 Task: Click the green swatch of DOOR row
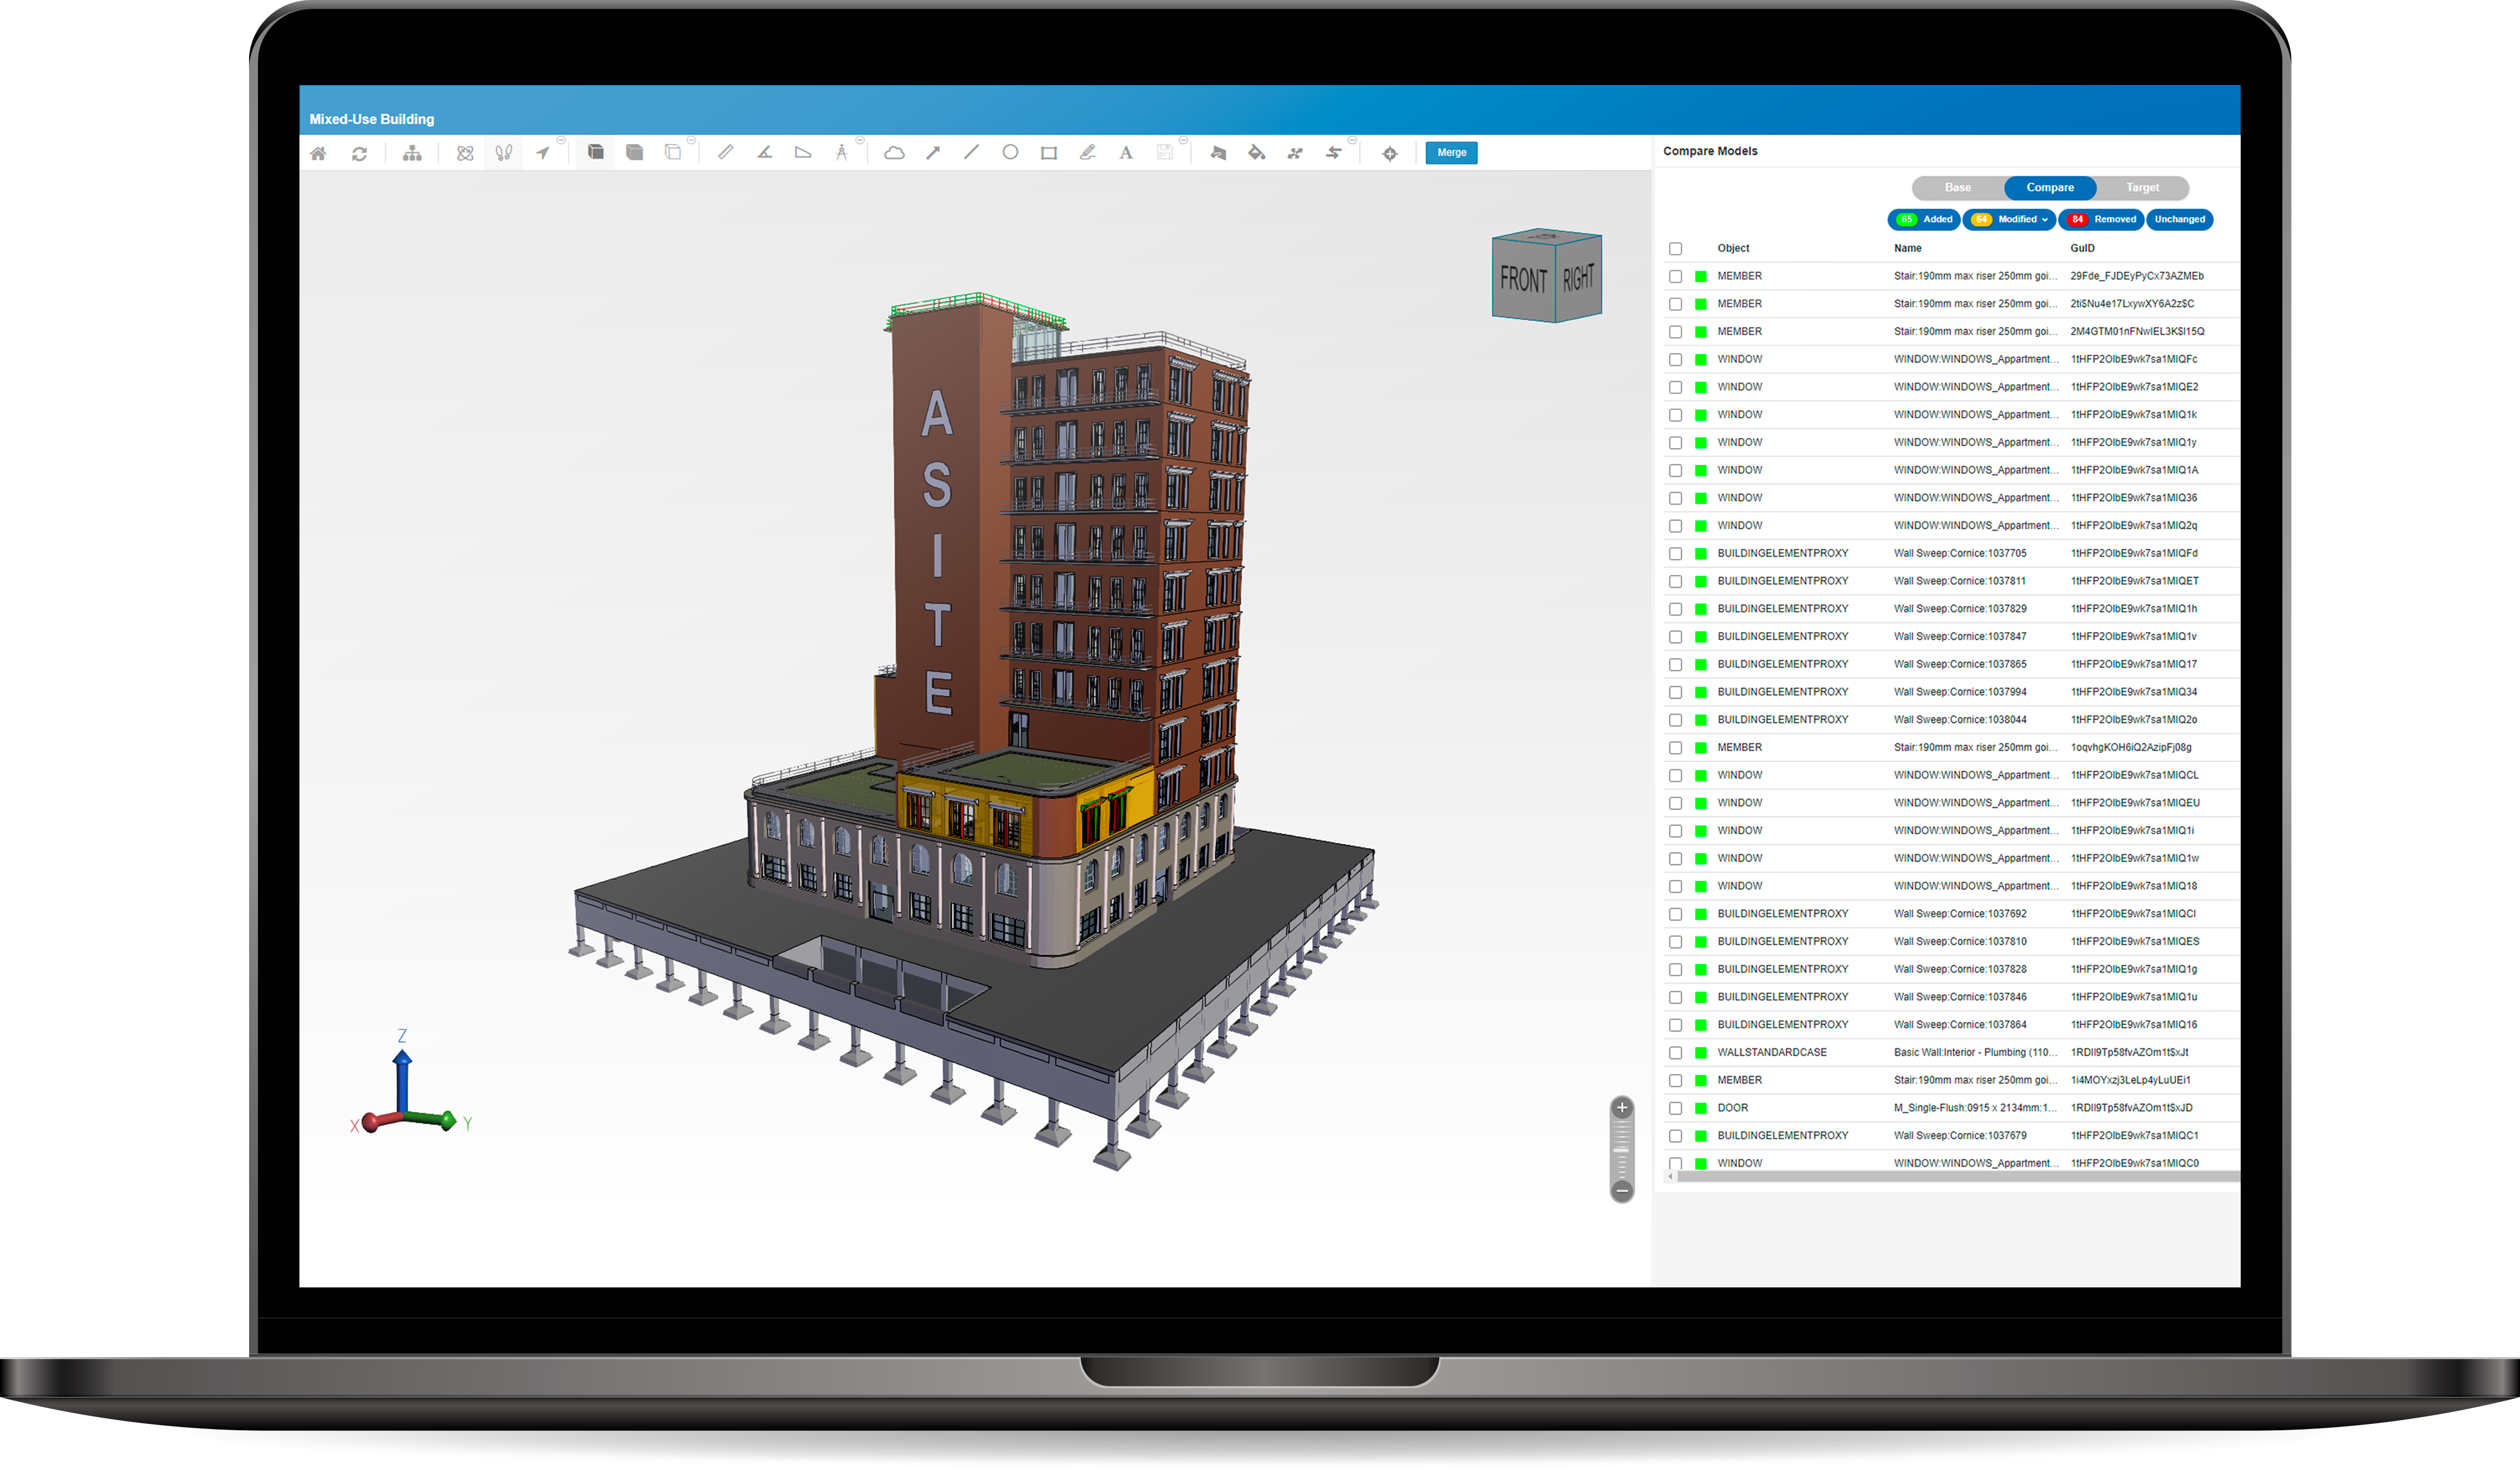click(x=1701, y=1109)
